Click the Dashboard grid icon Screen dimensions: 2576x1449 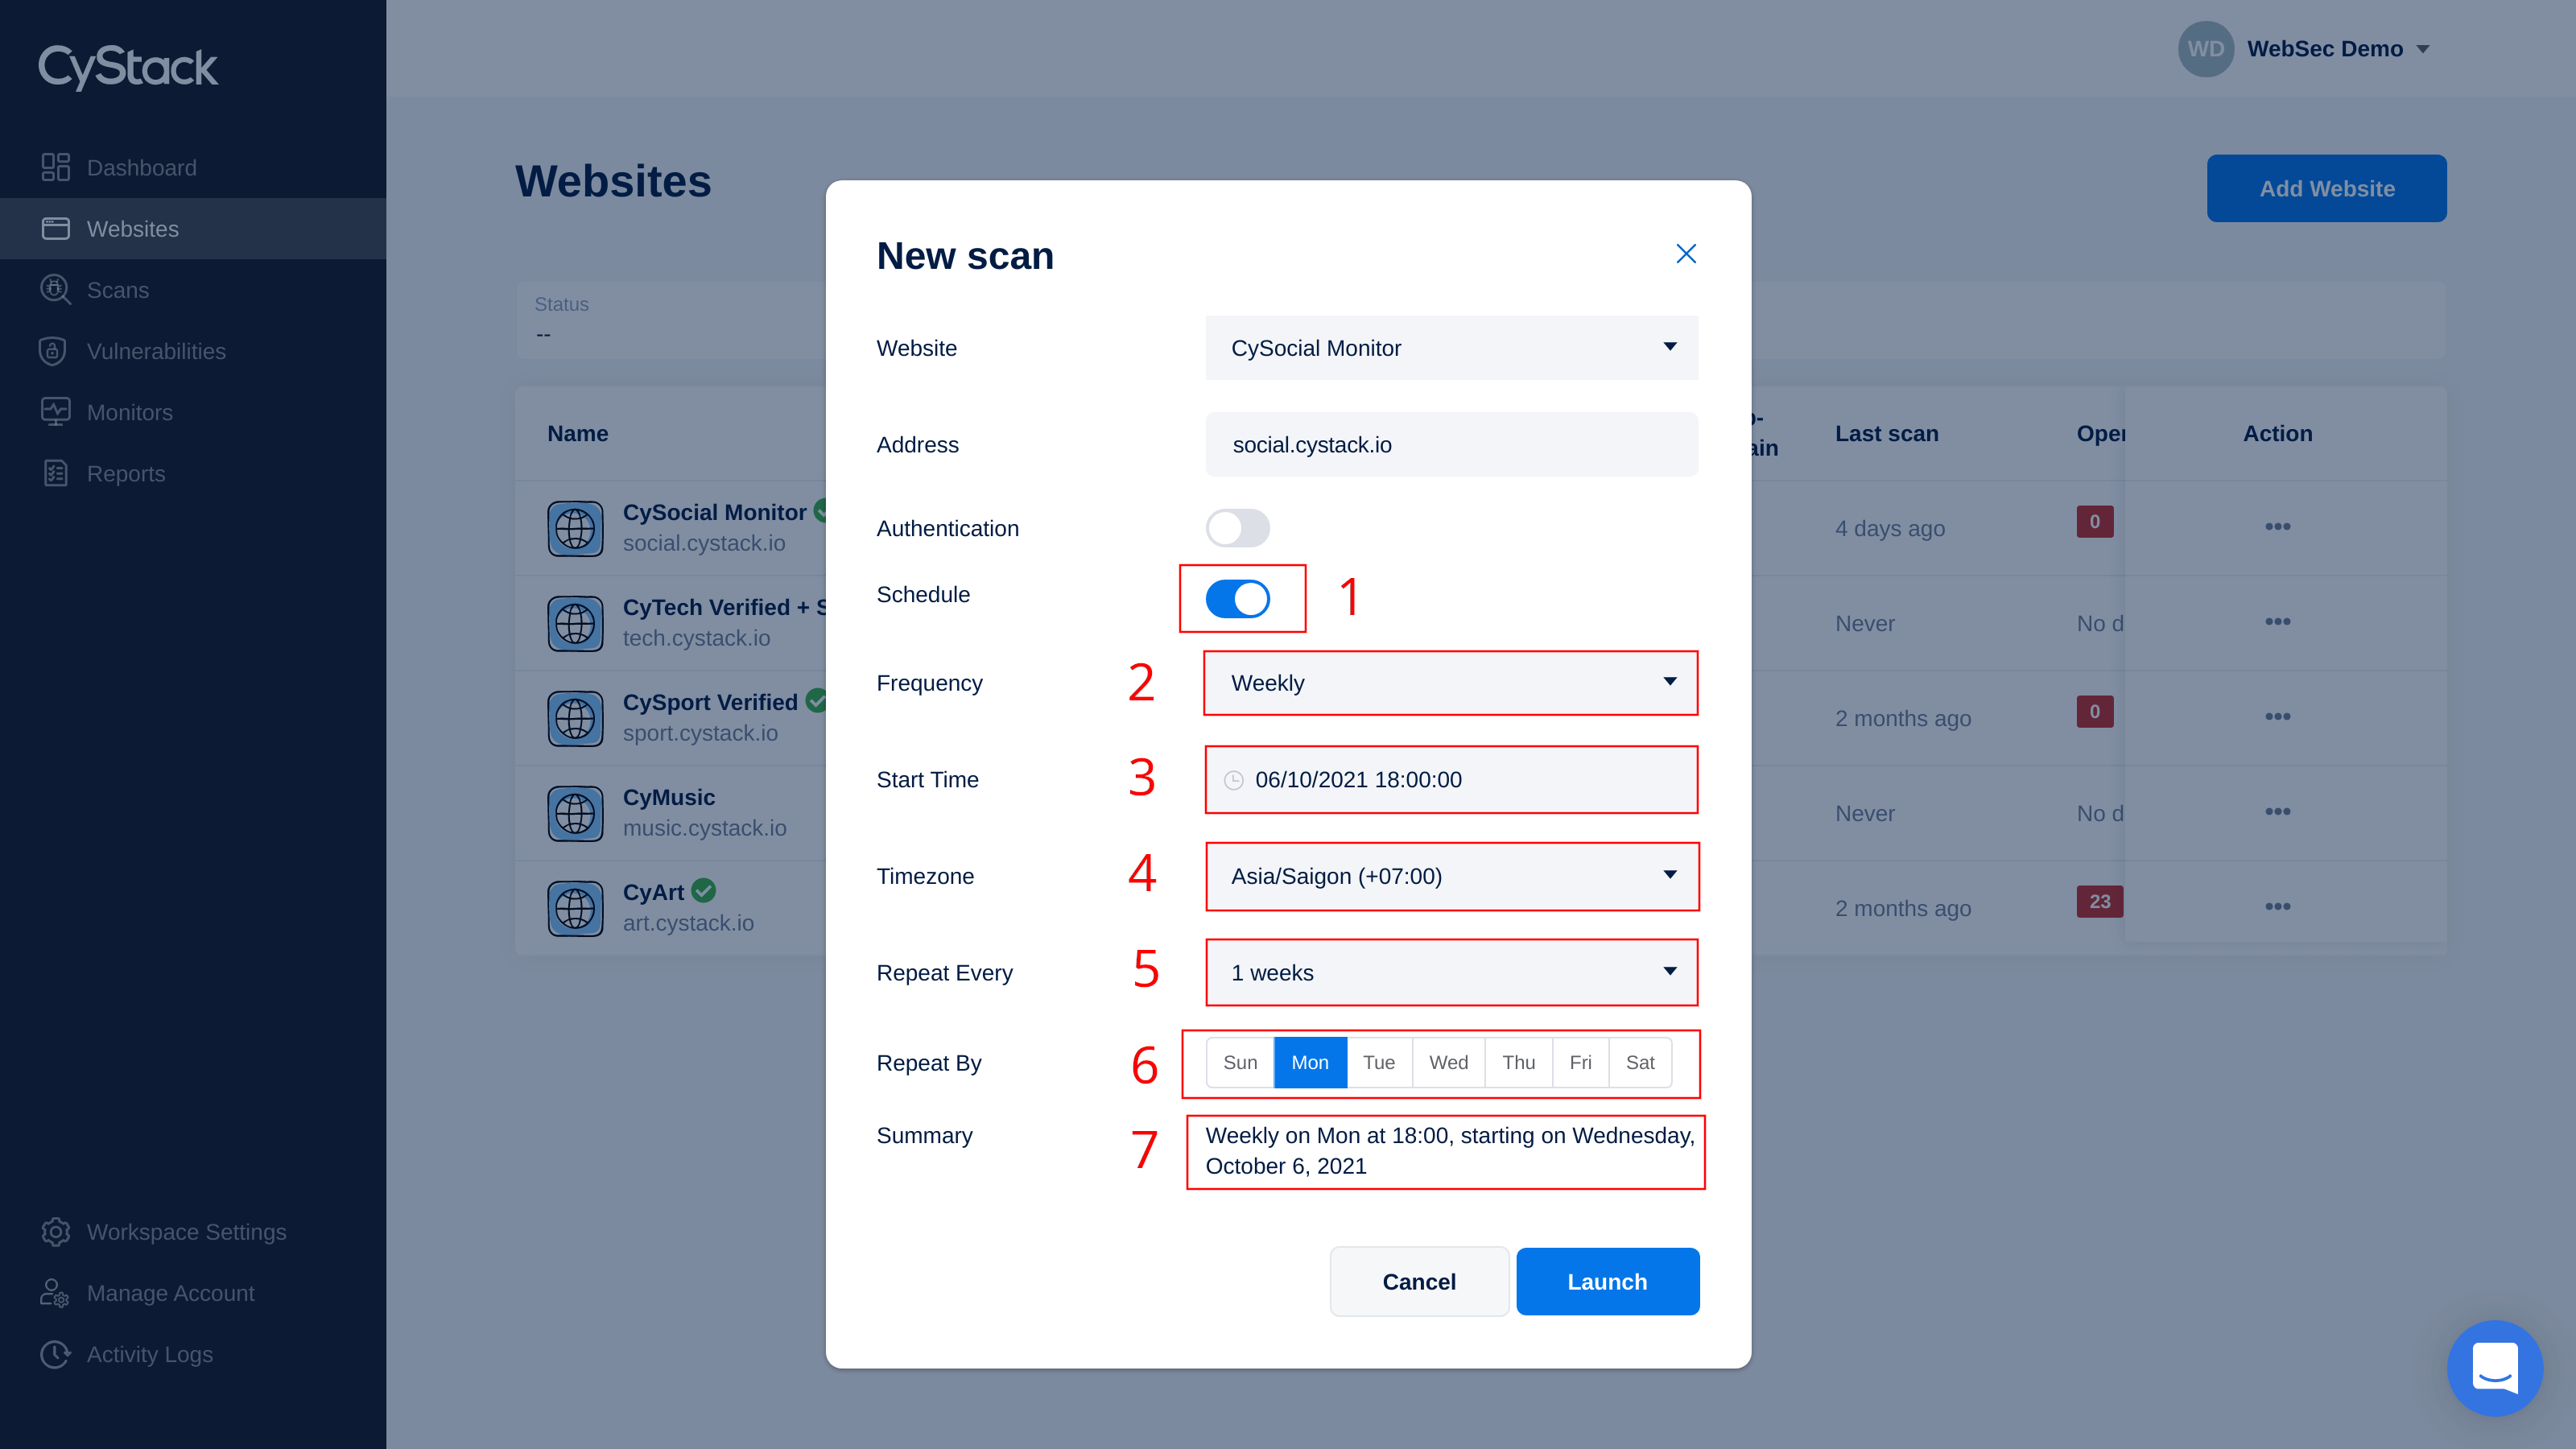click(56, 167)
